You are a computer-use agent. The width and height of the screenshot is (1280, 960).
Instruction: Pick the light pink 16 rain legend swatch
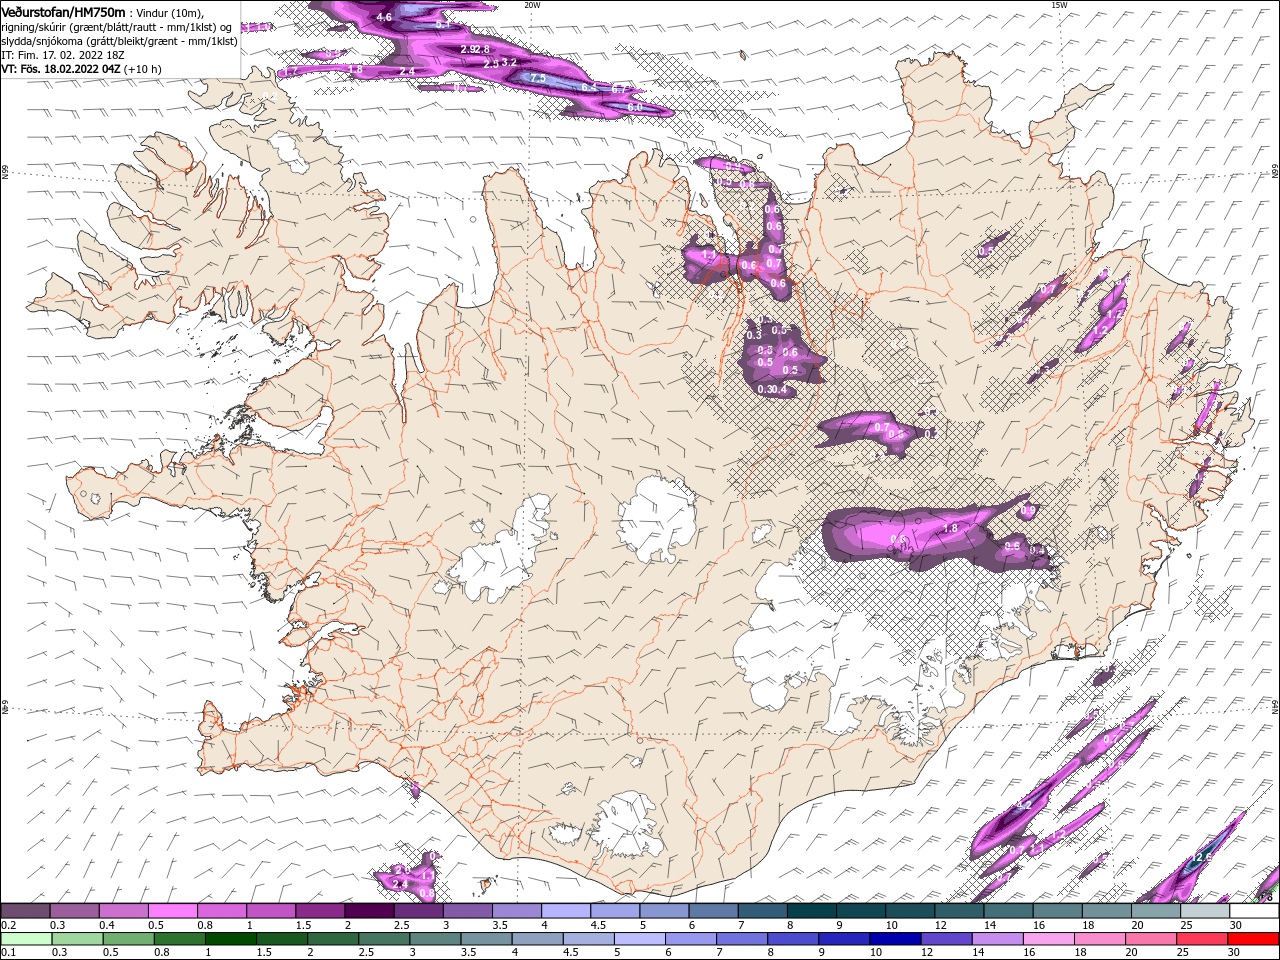[1048, 939]
